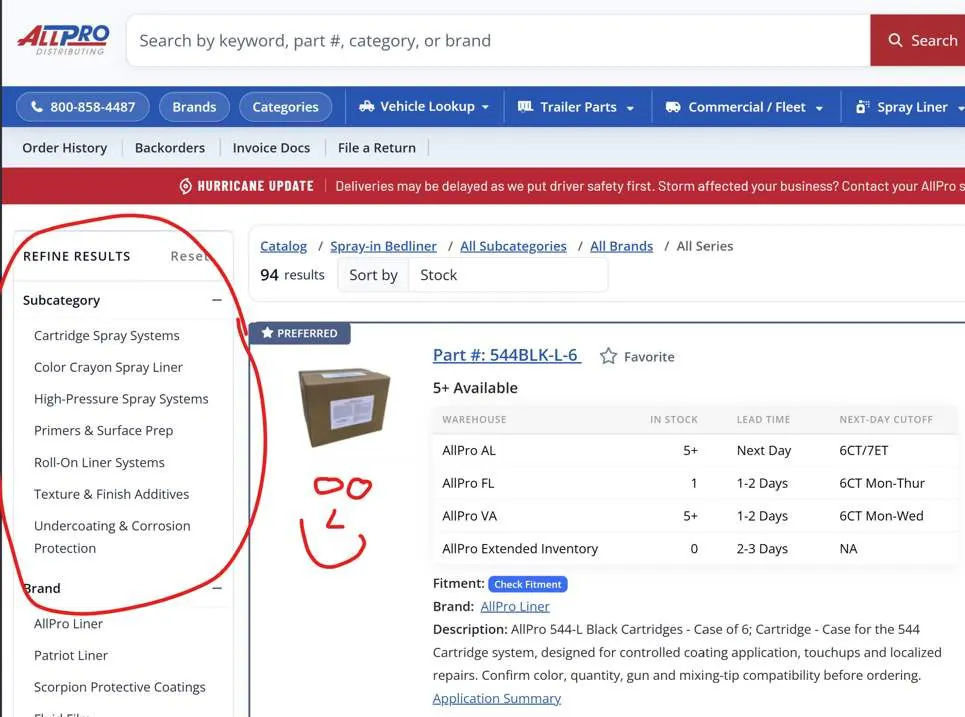Go to All Brands breadcrumb
Image resolution: width=965 pixels, height=717 pixels.
pyautogui.click(x=622, y=246)
